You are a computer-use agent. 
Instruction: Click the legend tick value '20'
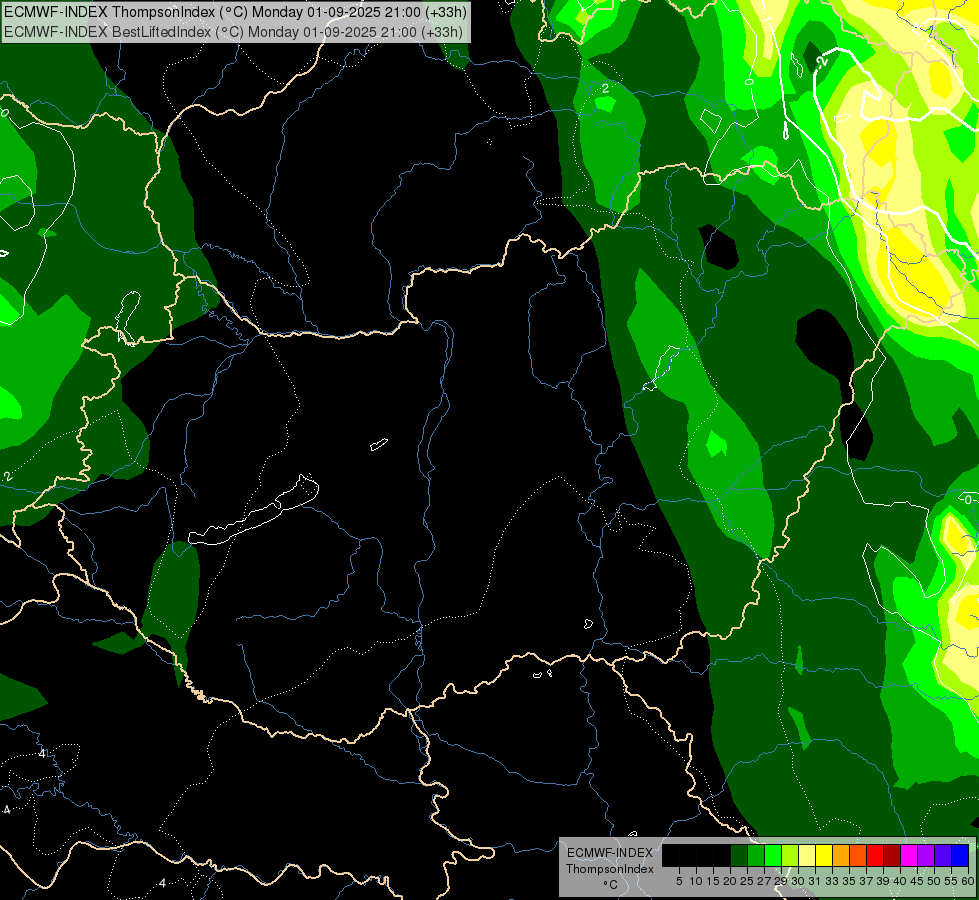pyautogui.click(x=730, y=881)
